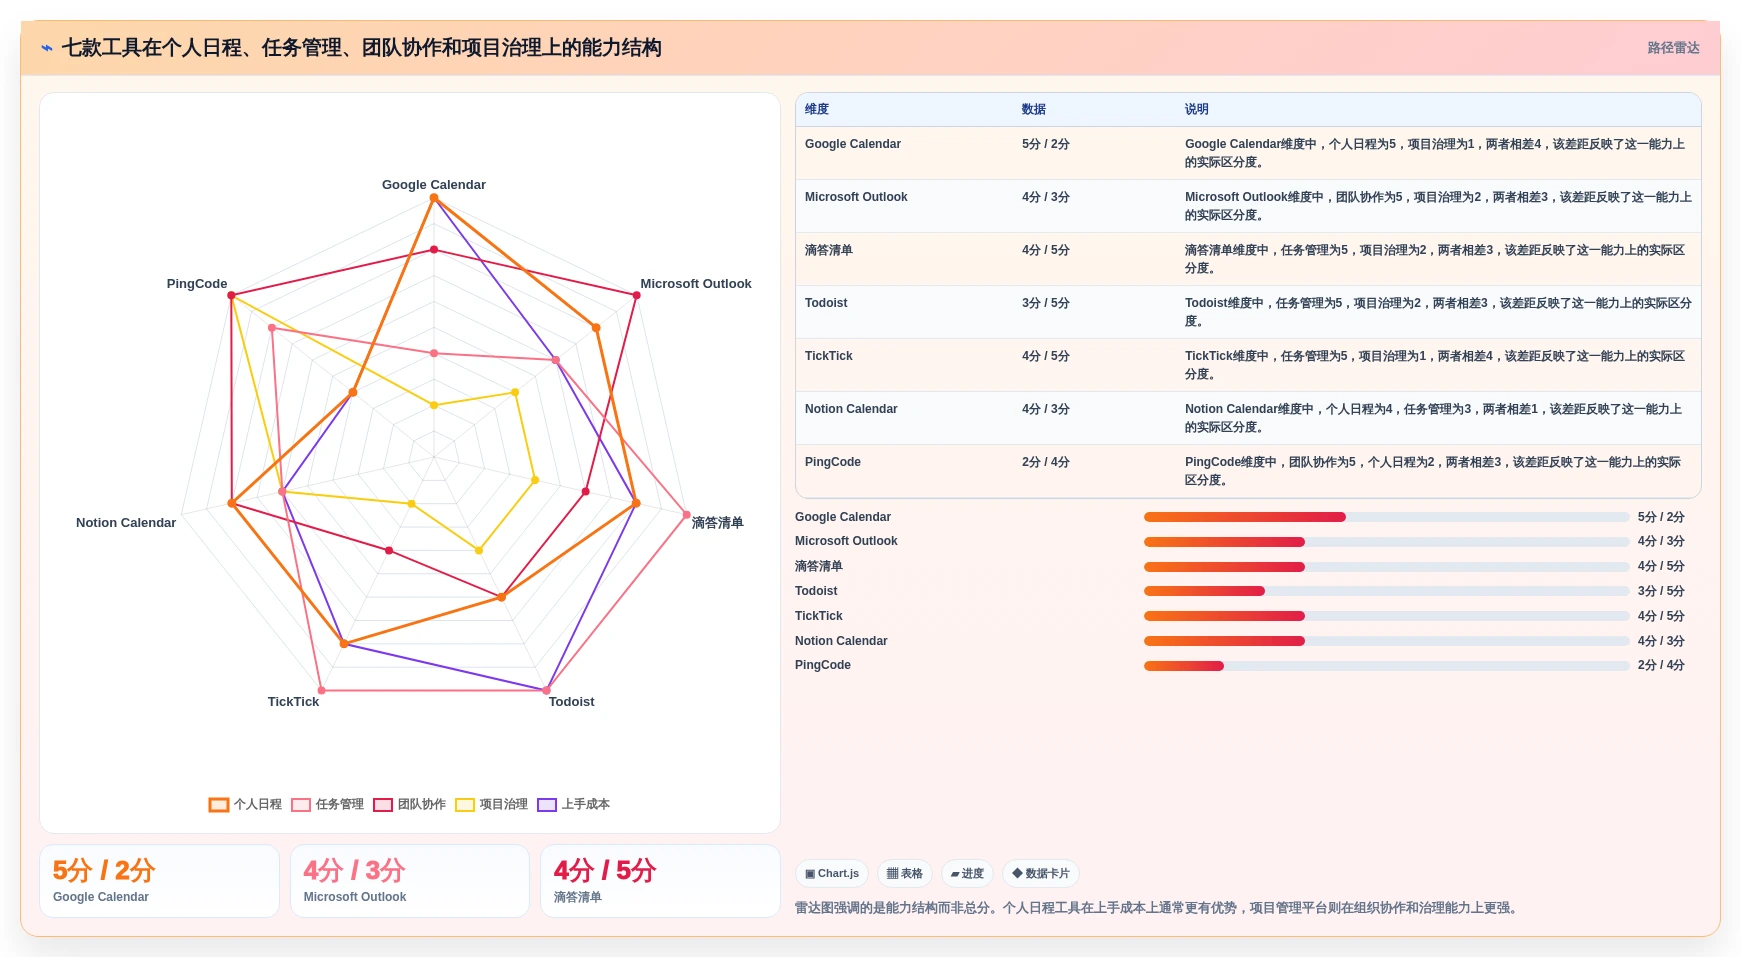Select the Google Calendar table row name
Screen dimensions: 1741x957
(x=853, y=144)
